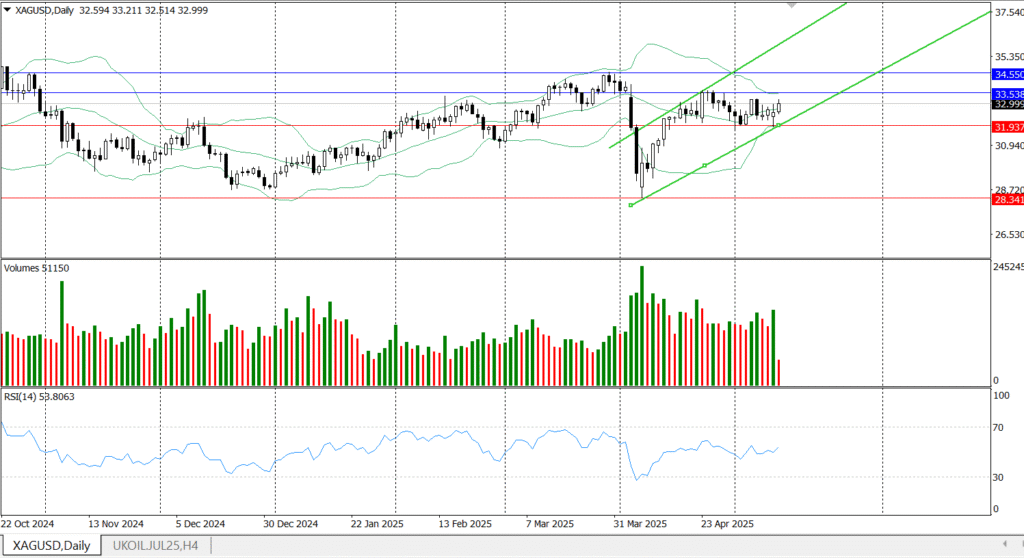
Task: Open the dropdown arrow beside XAGUSD,Daily title
Action: [x=6, y=10]
